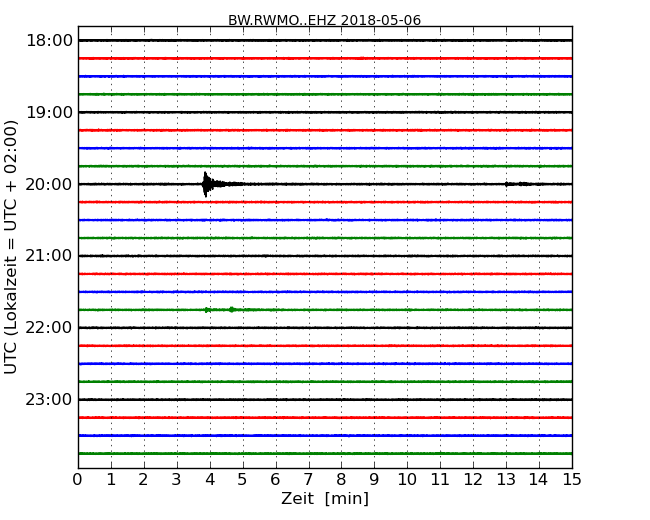Image resolution: width=650 pixels, height=520 pixels.
Task: Click the Zeit [min] x-axis label
Action: pos(325,498)
